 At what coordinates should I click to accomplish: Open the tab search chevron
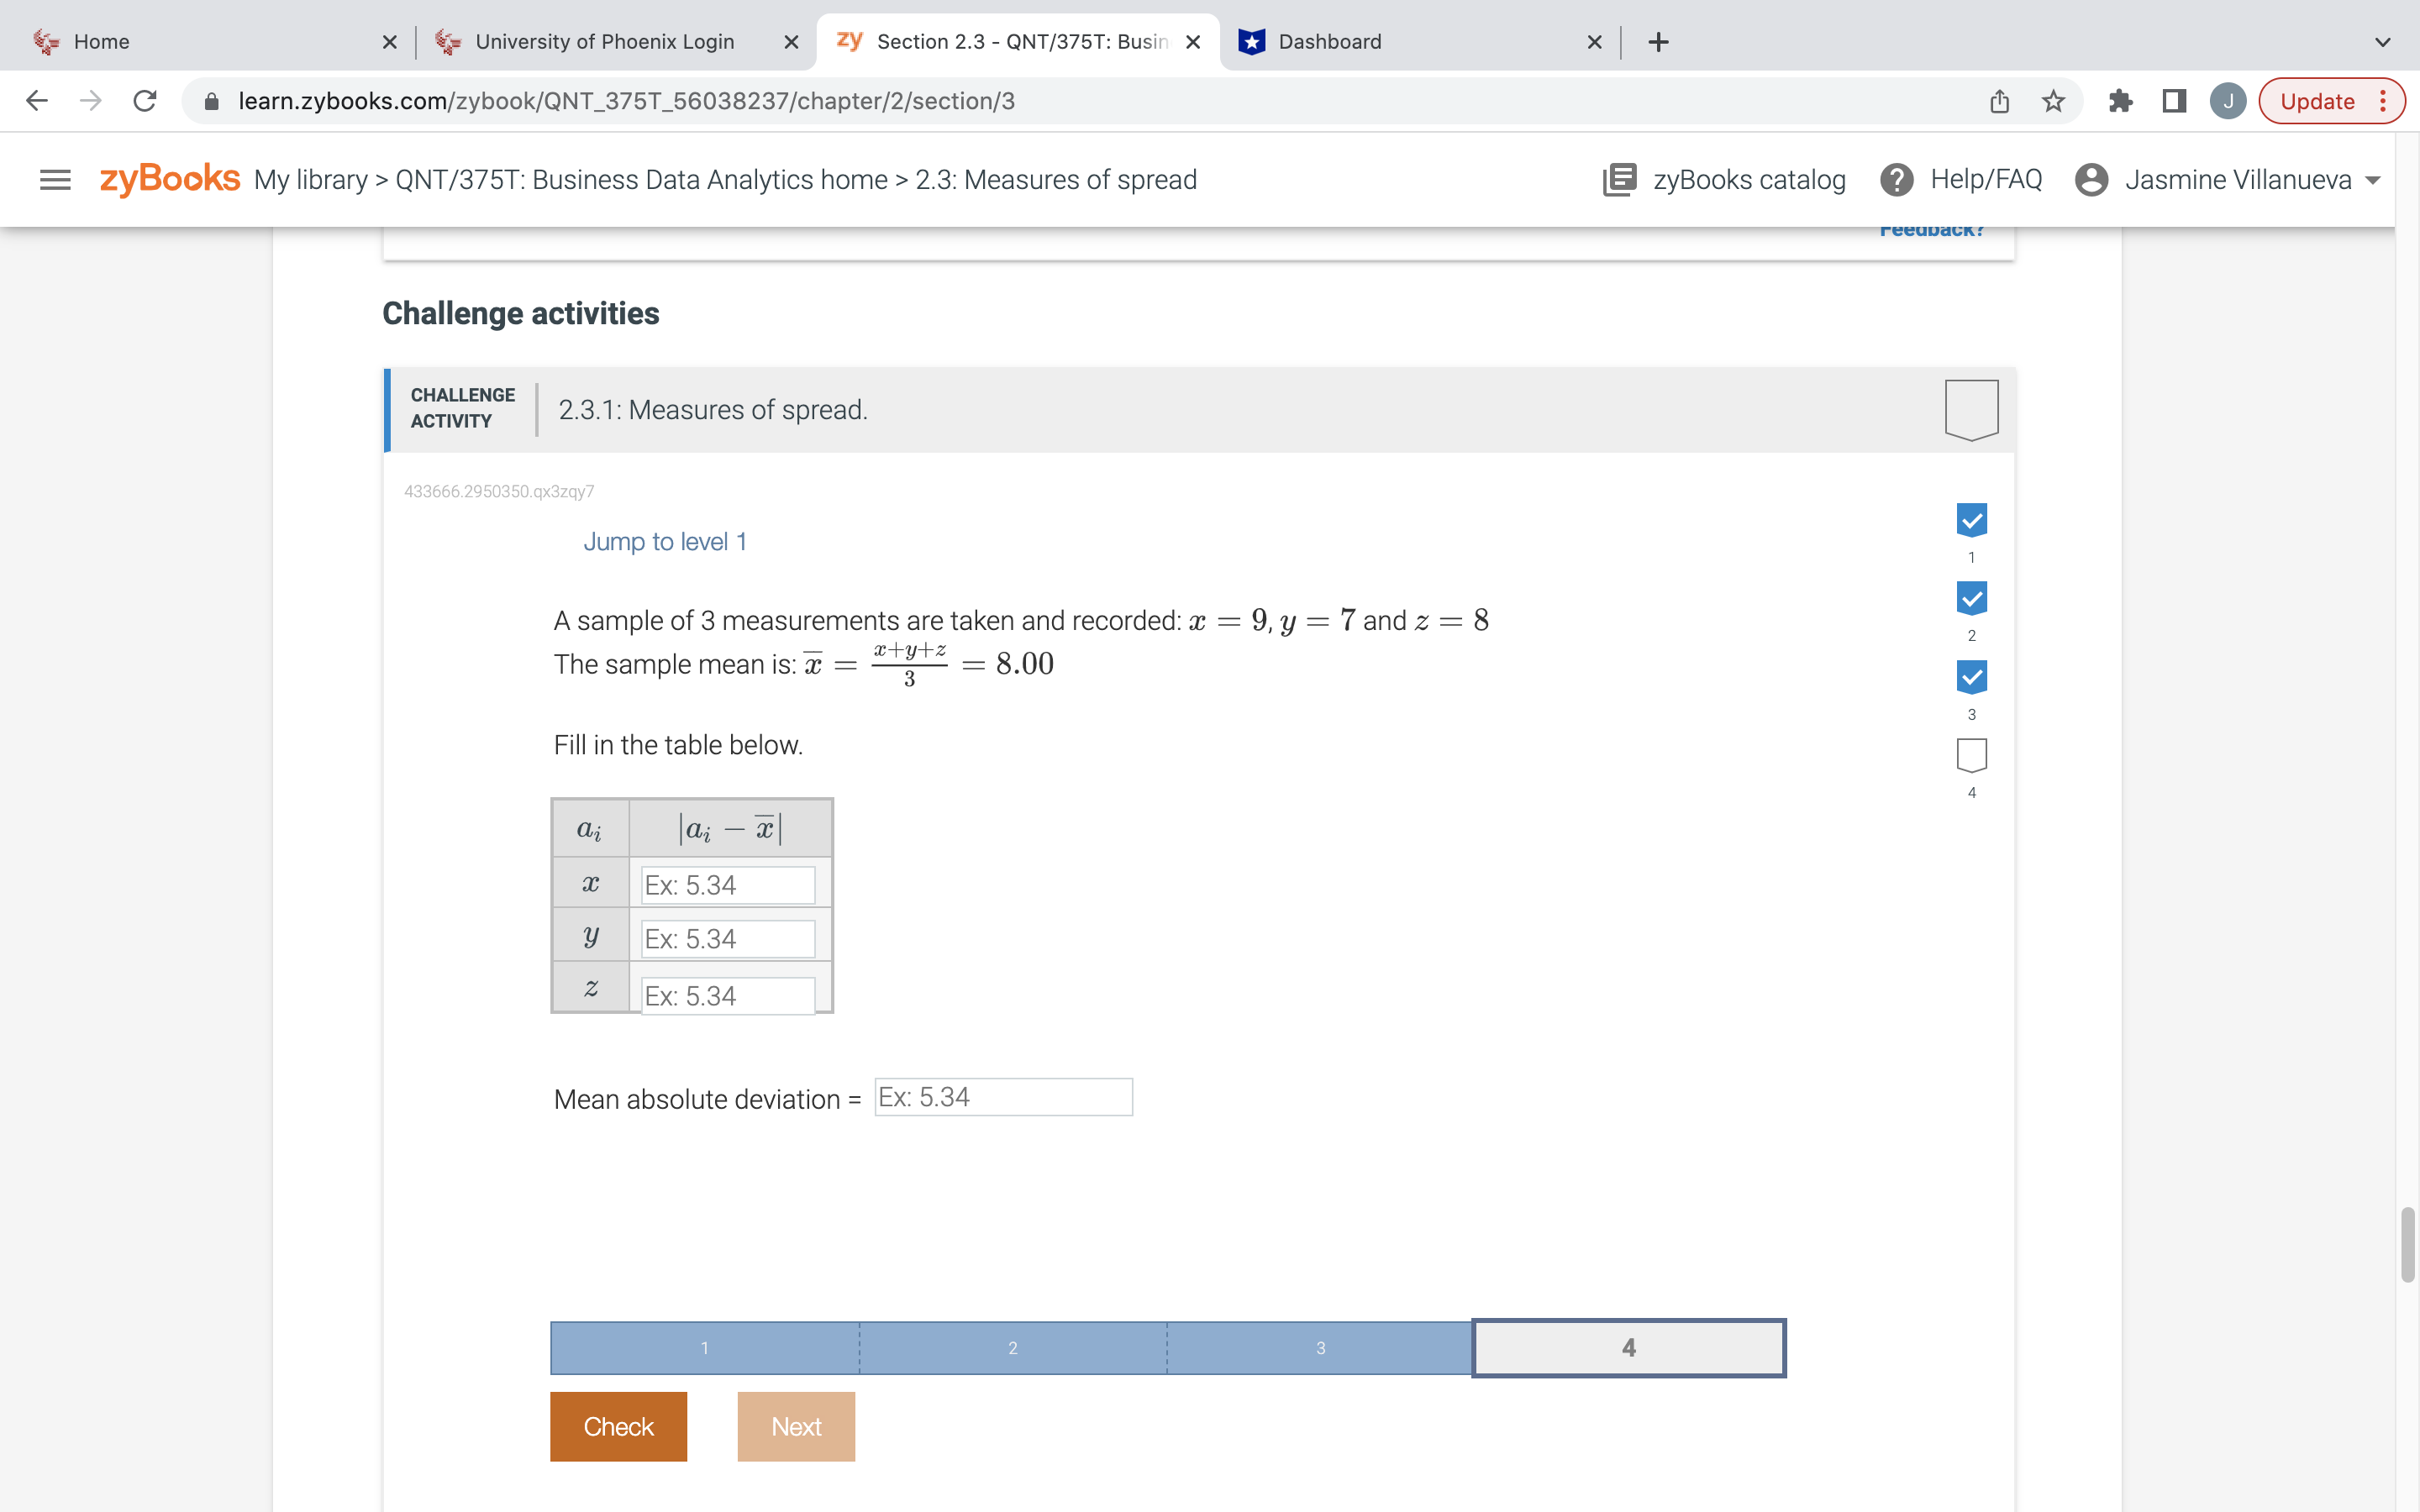point(2382,42)
